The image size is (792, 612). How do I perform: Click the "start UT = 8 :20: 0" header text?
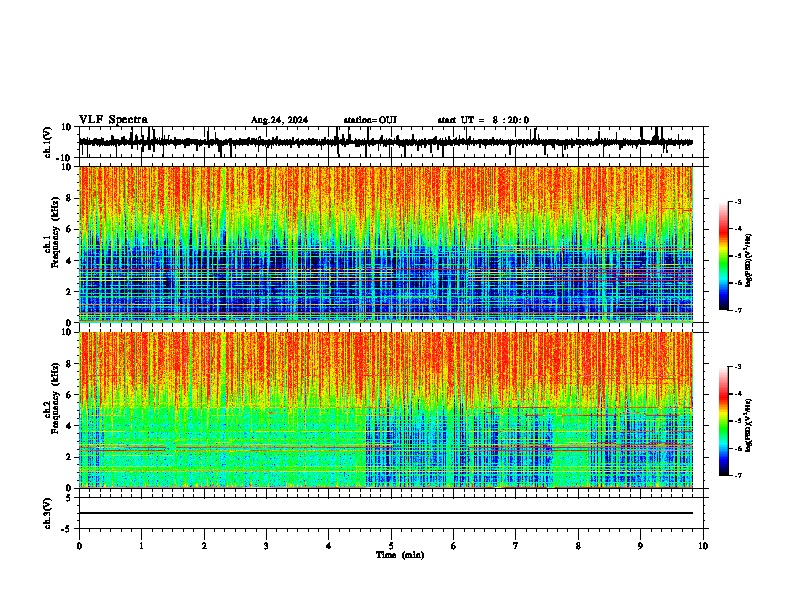click(x=483, y=120)
